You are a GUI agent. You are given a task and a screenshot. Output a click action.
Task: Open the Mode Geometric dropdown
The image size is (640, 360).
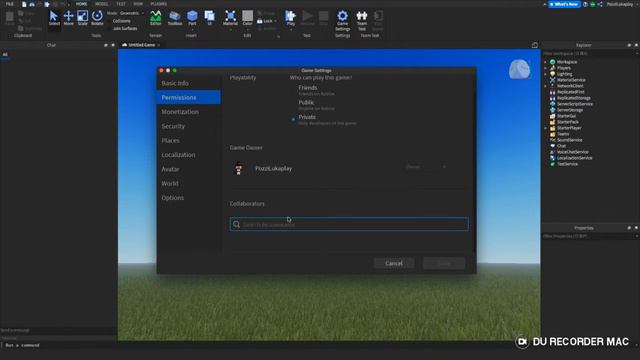coord(131,13)
